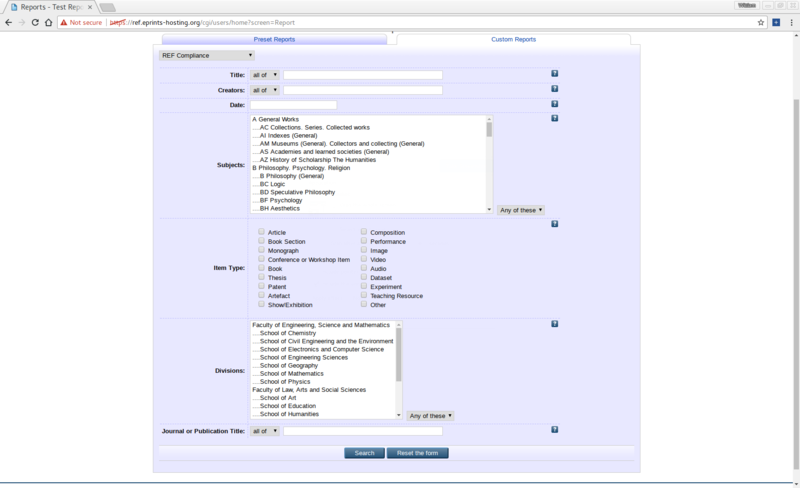The height and width of the screenshot is (488, 800).
Task: Open the help icon for the Creators field
Action: click(x=555, y=89)
